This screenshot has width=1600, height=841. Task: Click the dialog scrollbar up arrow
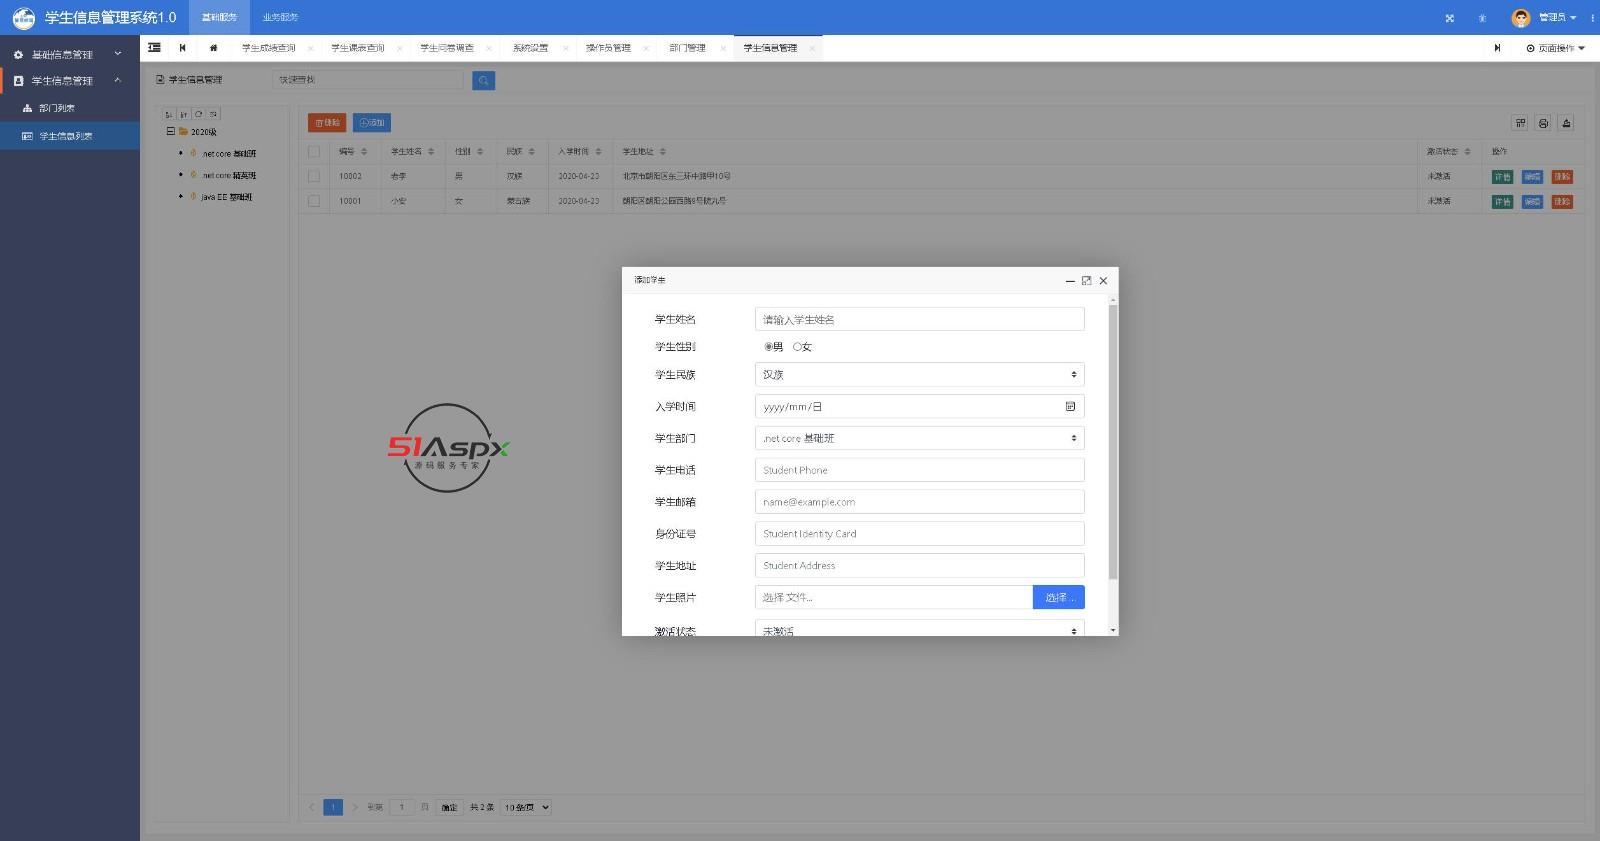[x=1113, y=300]
